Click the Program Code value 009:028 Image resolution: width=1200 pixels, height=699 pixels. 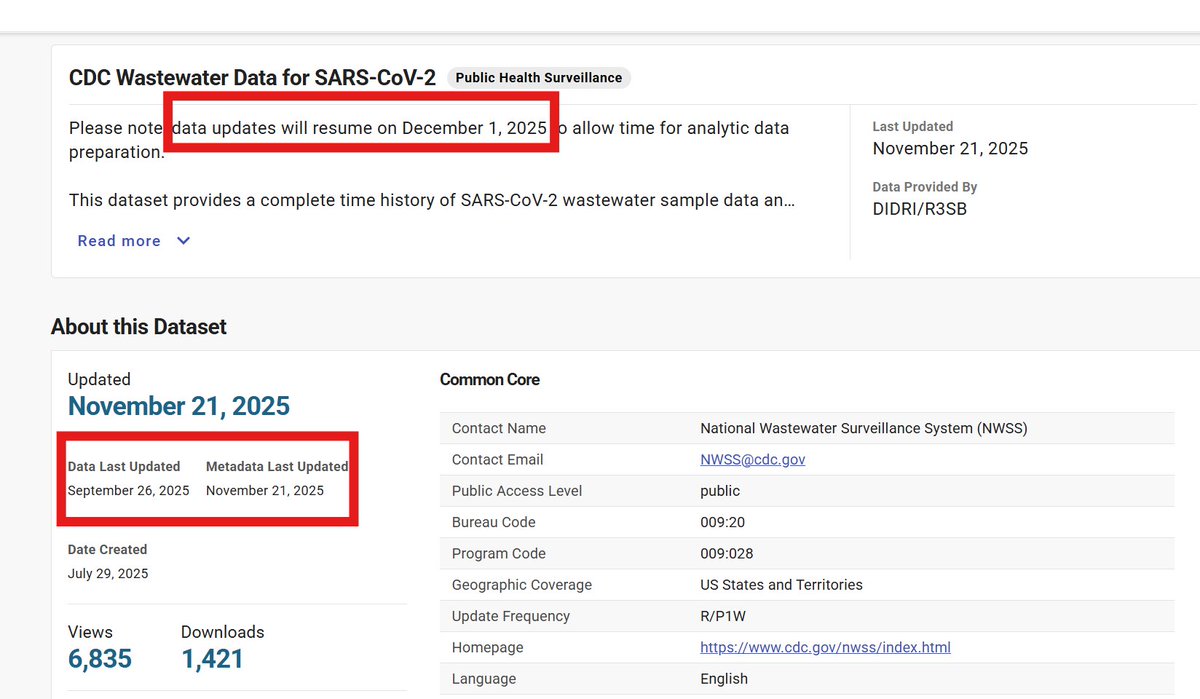tap(727, 554)
